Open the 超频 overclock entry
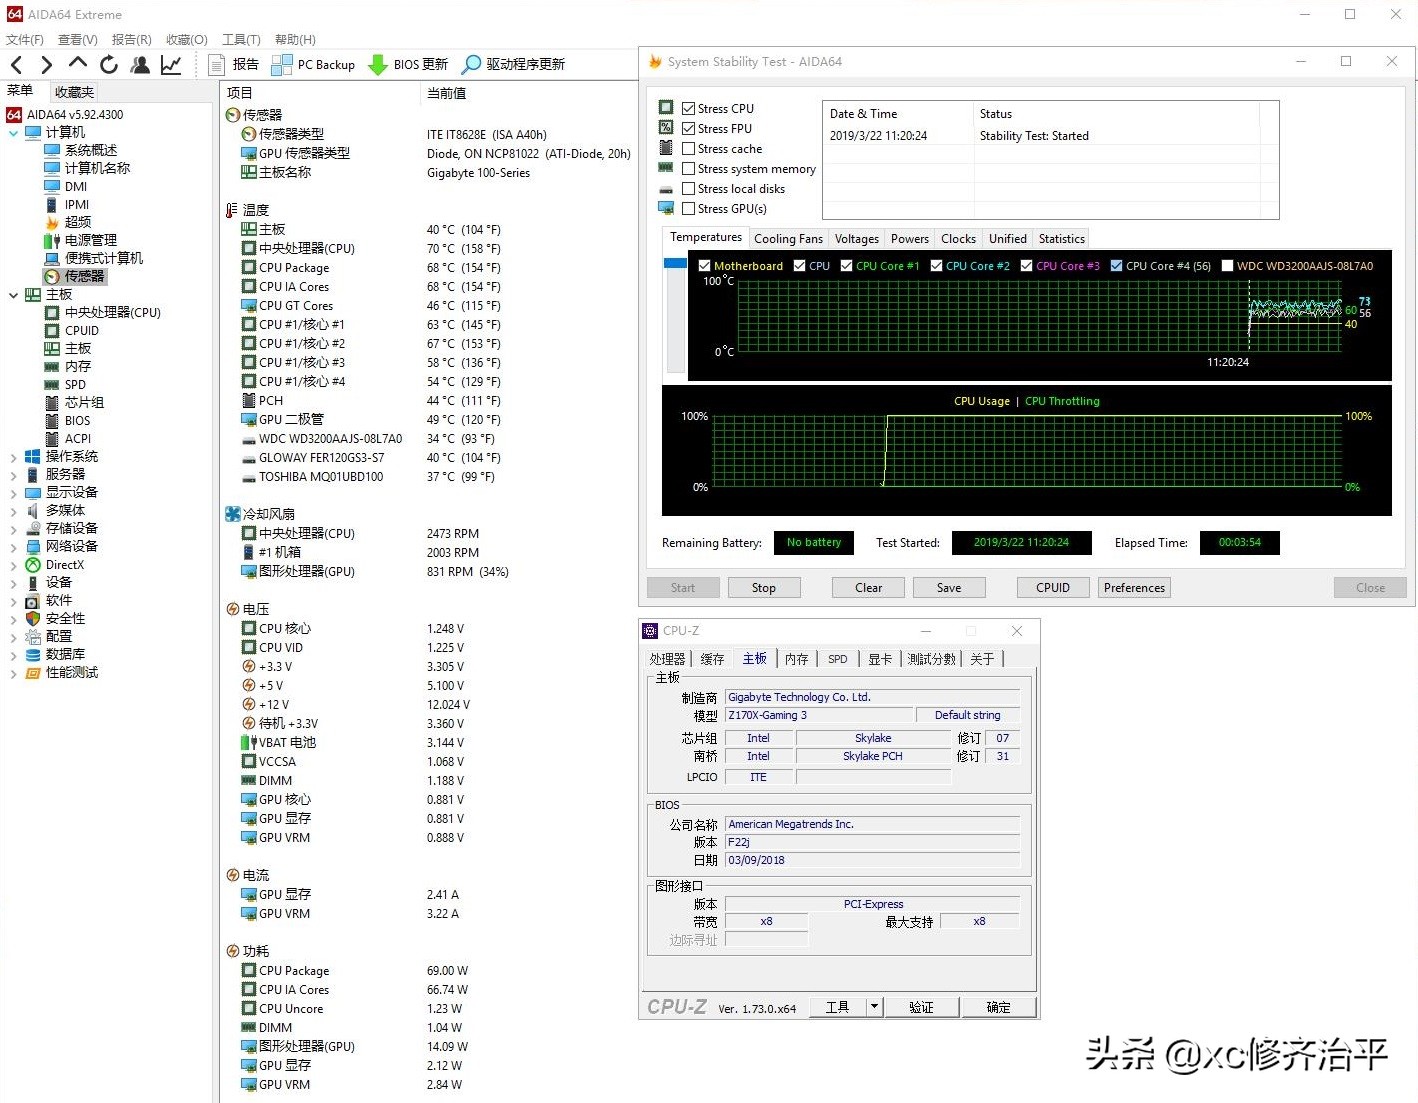The image size is (1418, 1103). pyautogui.click(x=78, y=222)
